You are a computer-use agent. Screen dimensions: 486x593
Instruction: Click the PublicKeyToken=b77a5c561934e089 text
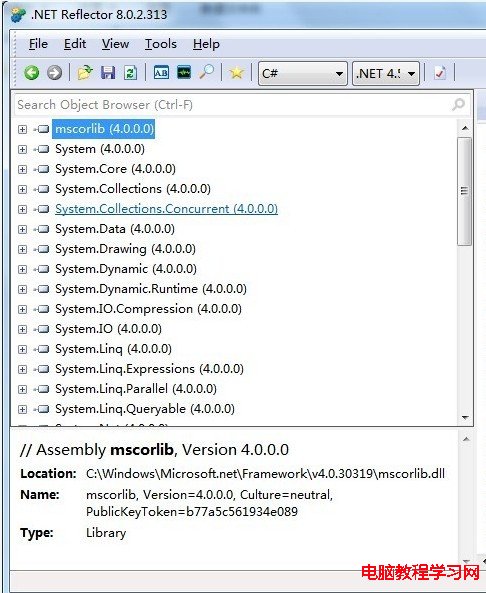click(192, 512)
